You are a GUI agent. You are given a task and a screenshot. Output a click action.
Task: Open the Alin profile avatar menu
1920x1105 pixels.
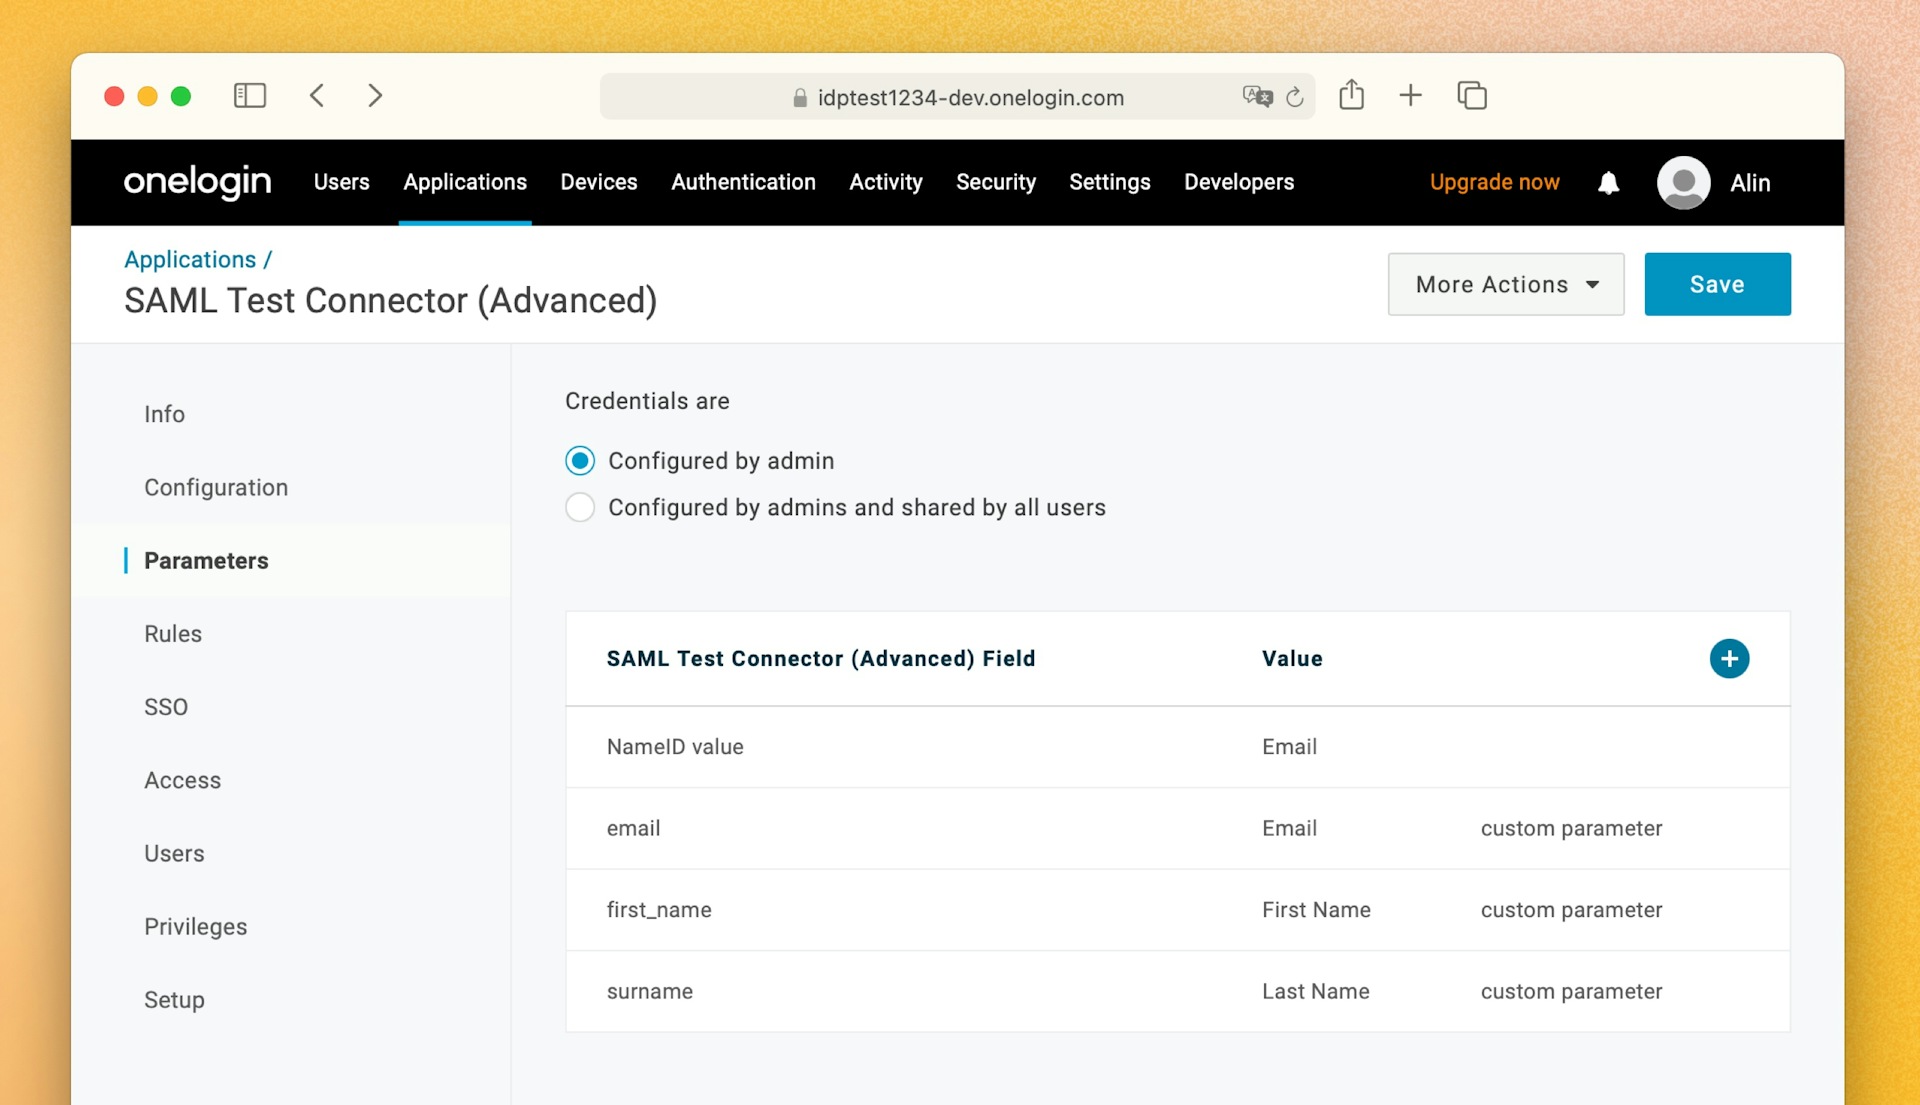pos(1683,182)
